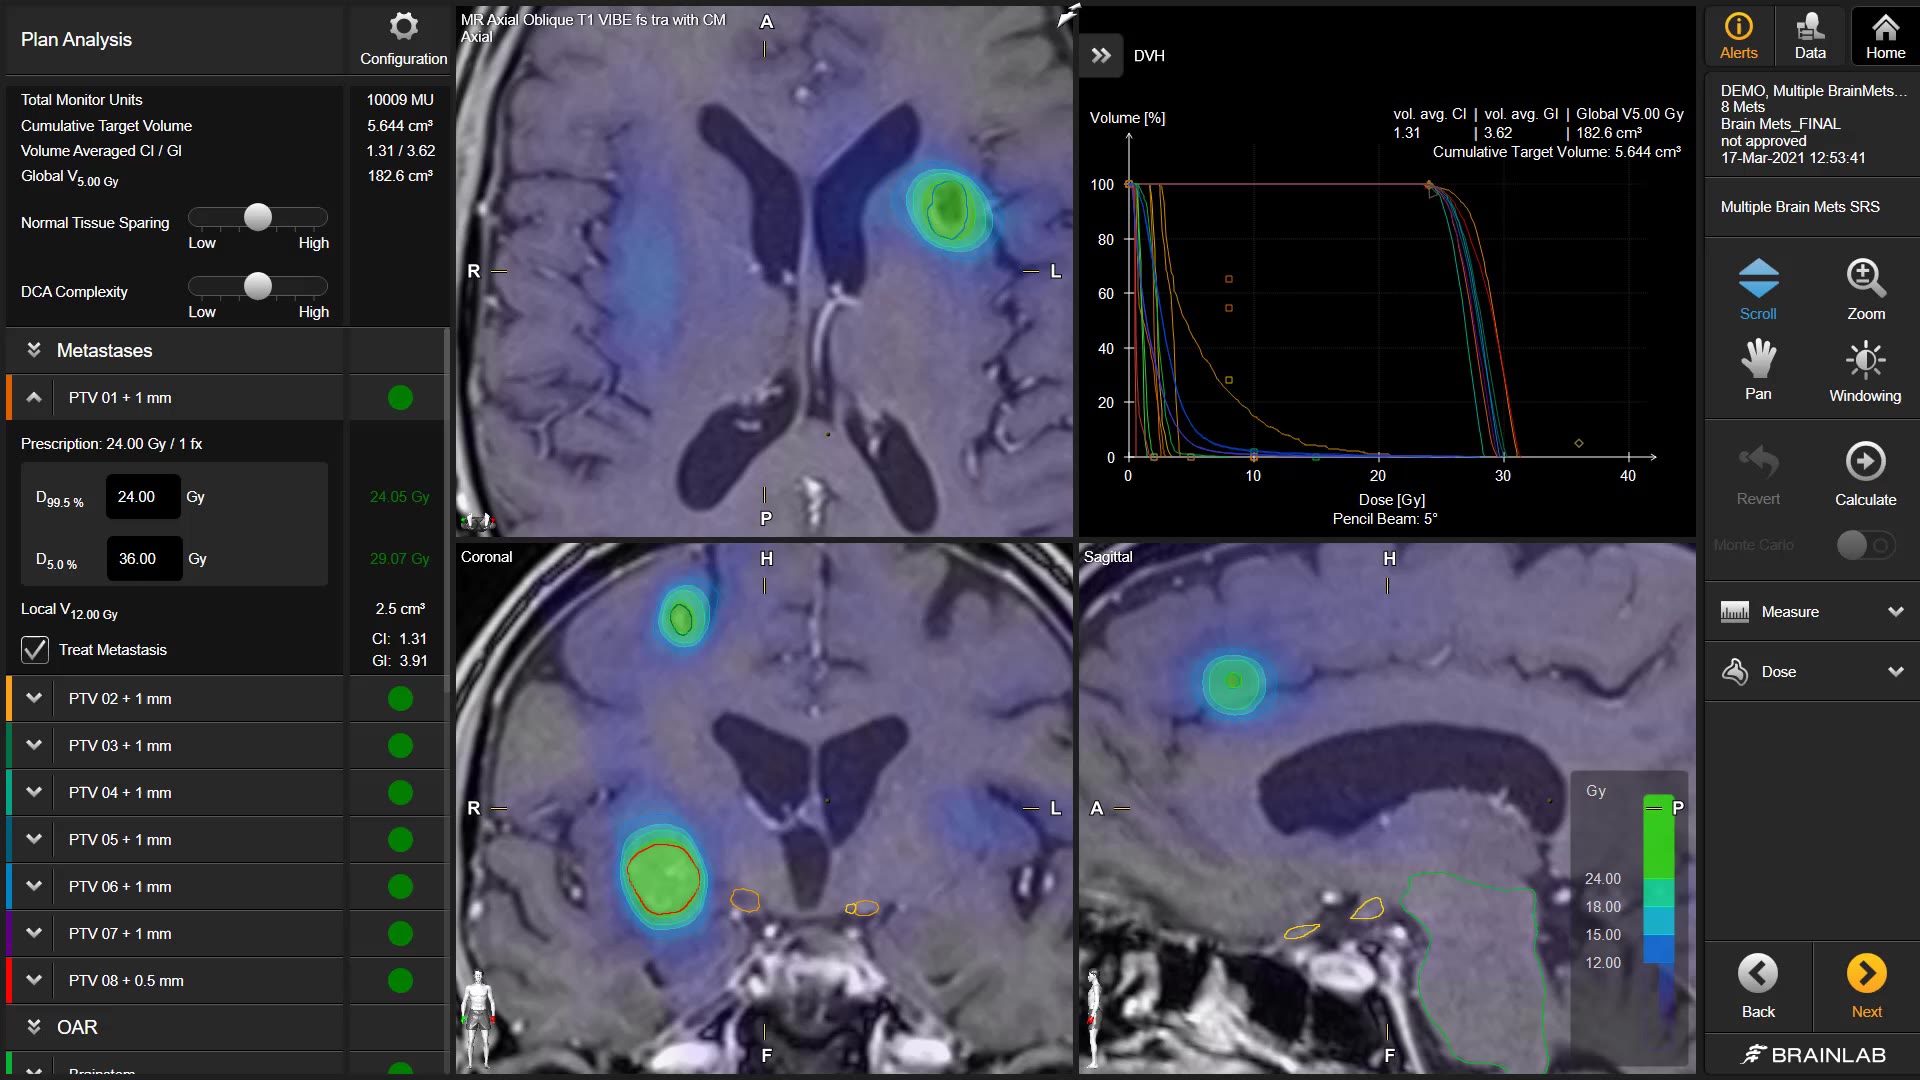1920x1080 pixels.
Task: Click PTV 02 green status indicator
Action: tap(400, 699)
